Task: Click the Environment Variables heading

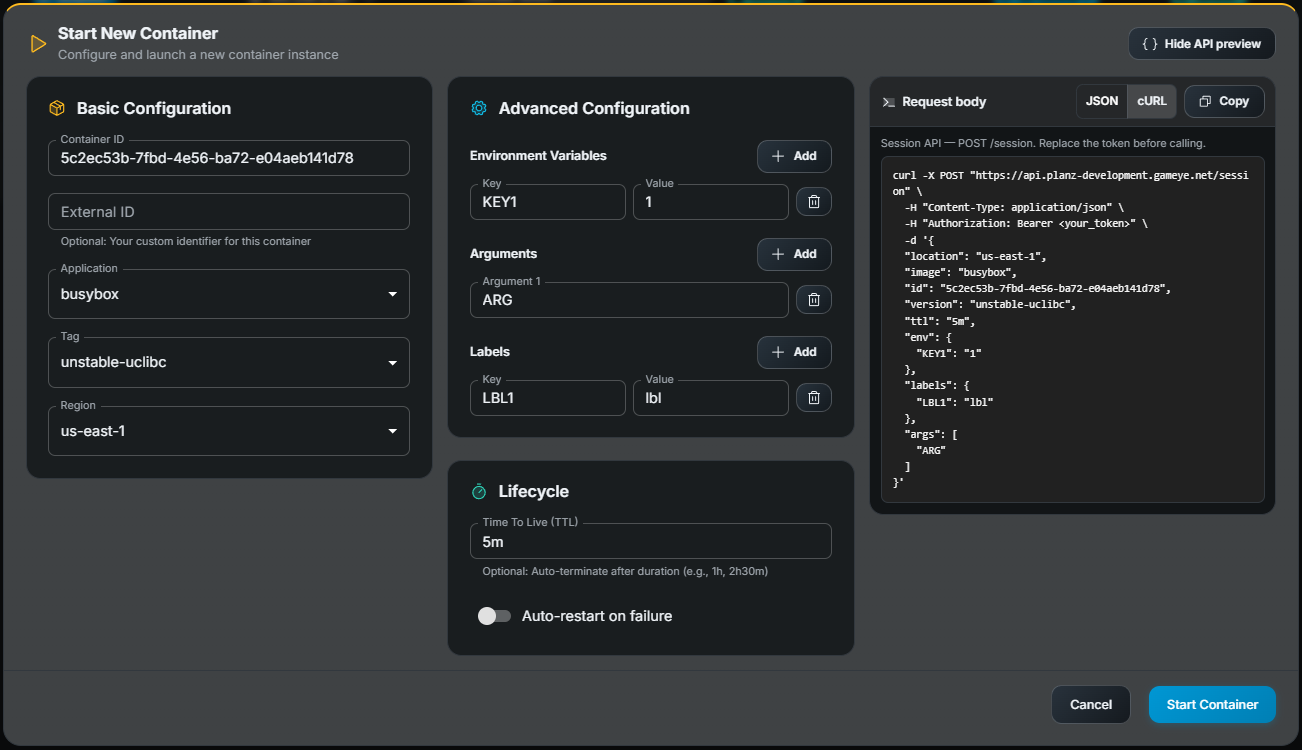Action: [538, 156]
